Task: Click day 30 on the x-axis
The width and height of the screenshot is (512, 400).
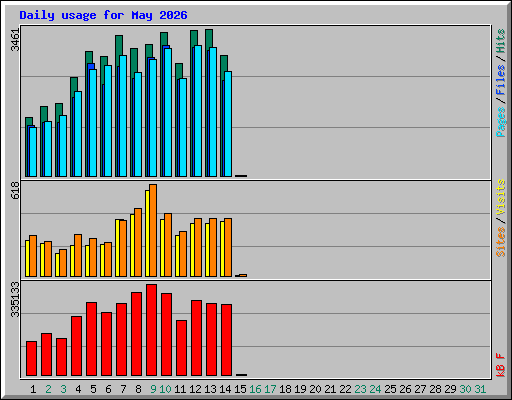Action: pos(465,389)
